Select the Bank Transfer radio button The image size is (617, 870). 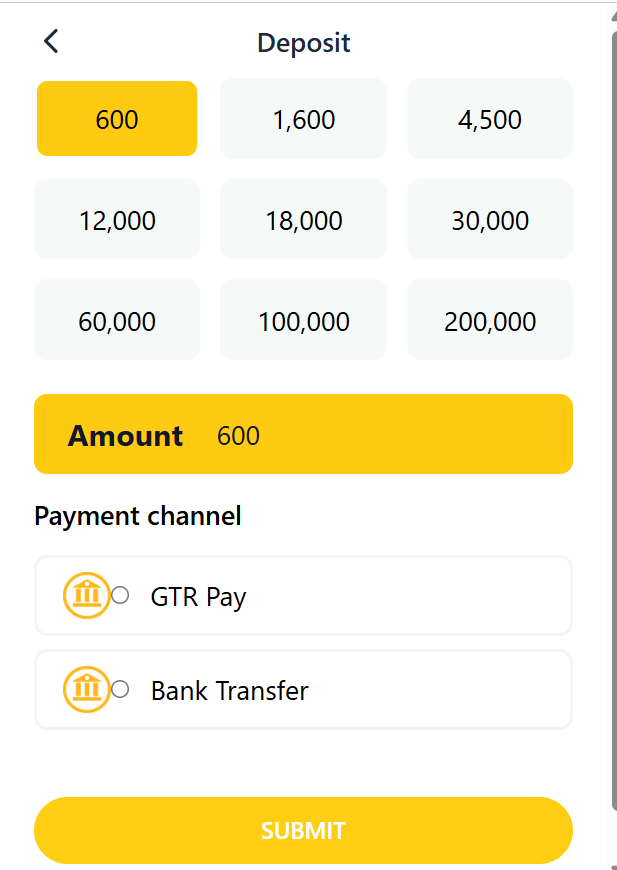120,689
